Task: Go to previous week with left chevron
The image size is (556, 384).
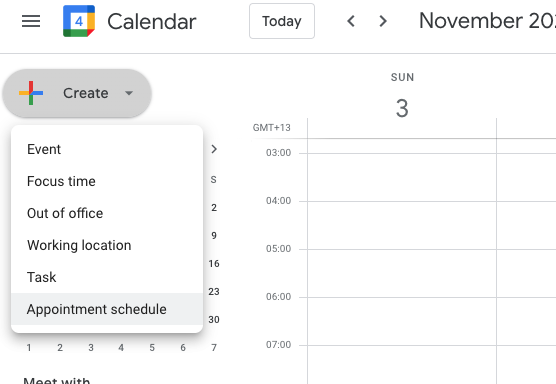Action: click(x=351, y=21)
